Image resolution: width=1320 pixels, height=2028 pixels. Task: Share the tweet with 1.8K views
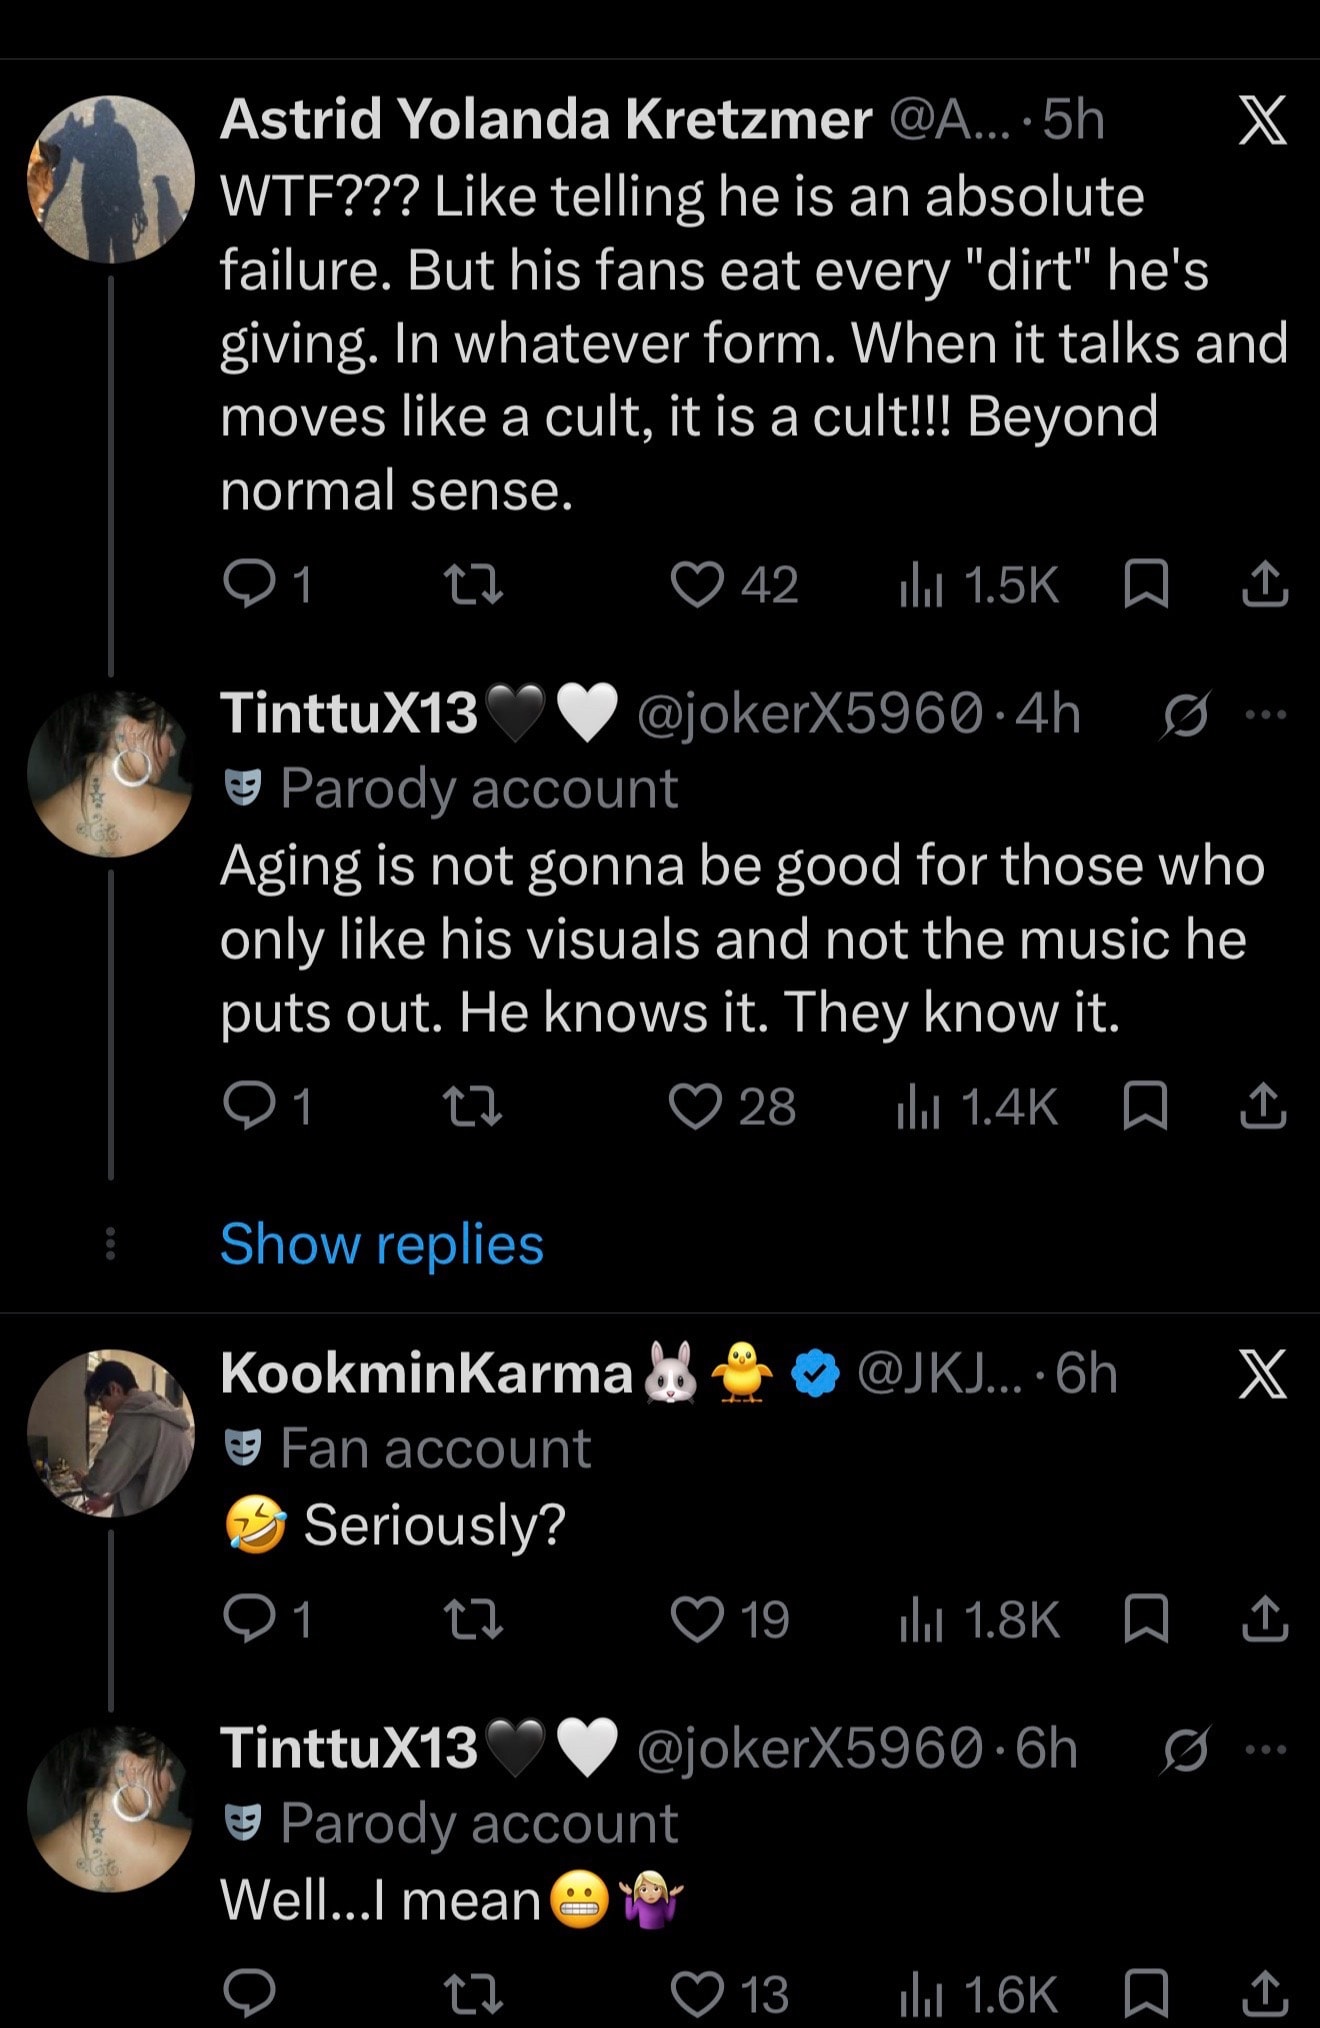[1264, 1619]
